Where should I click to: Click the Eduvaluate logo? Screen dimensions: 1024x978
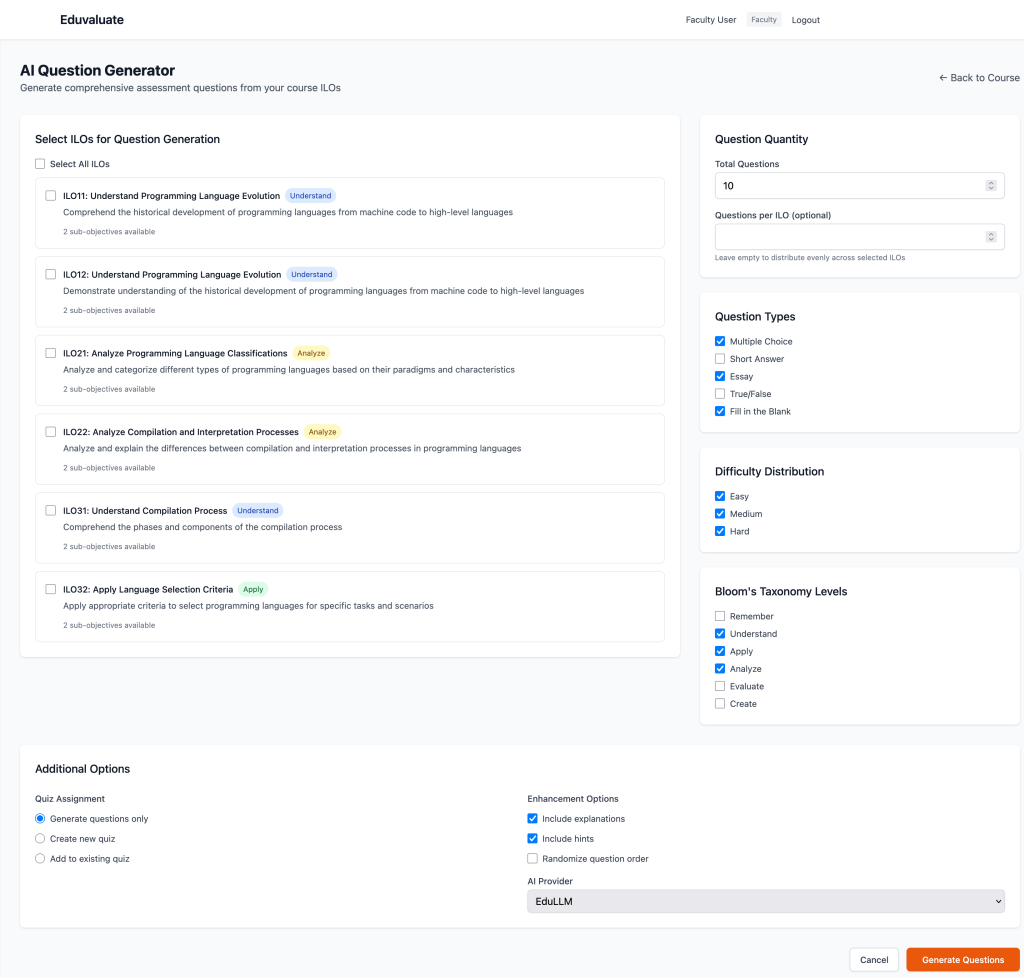[x=92, y=20]
